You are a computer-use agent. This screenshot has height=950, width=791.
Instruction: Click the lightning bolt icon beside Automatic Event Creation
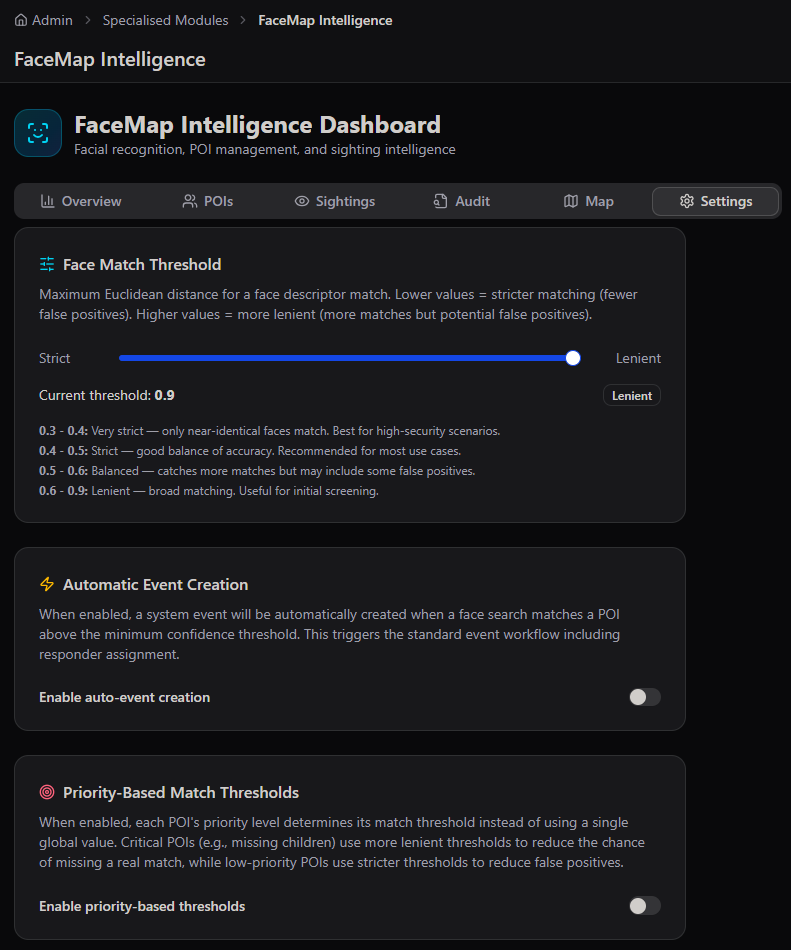click(47, 584)
